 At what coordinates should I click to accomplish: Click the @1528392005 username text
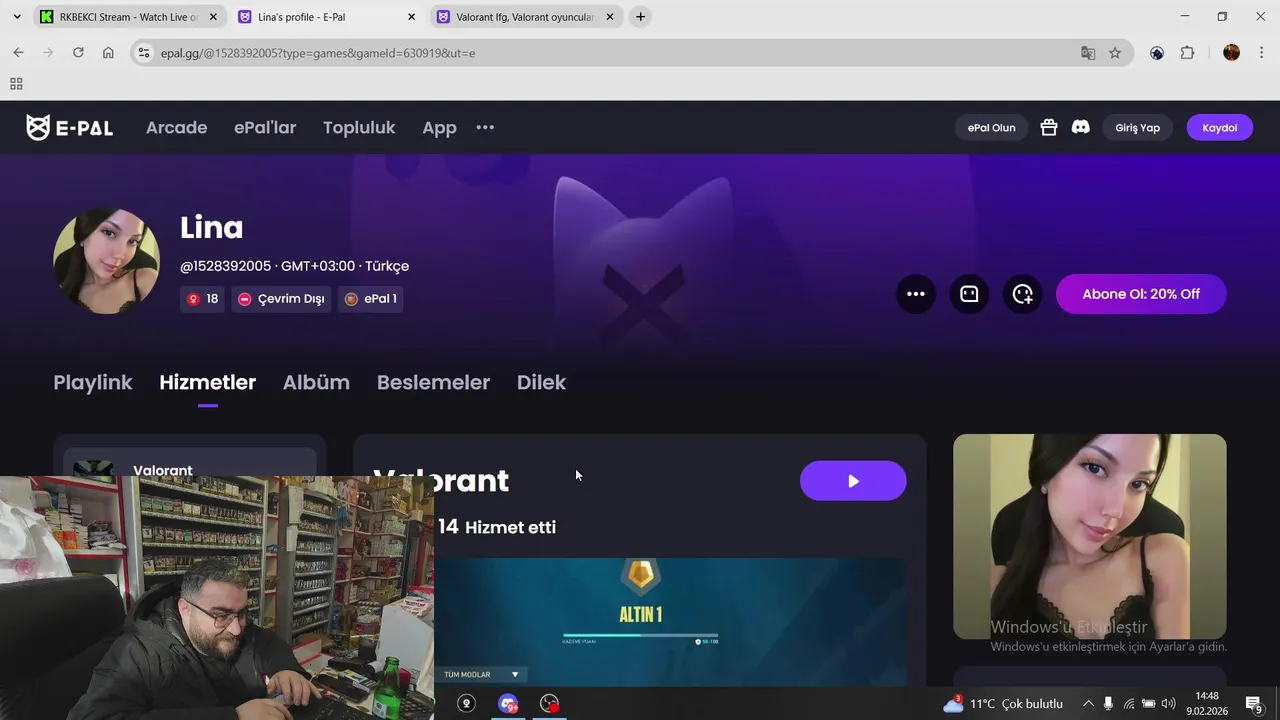click(x=225, y=266)
